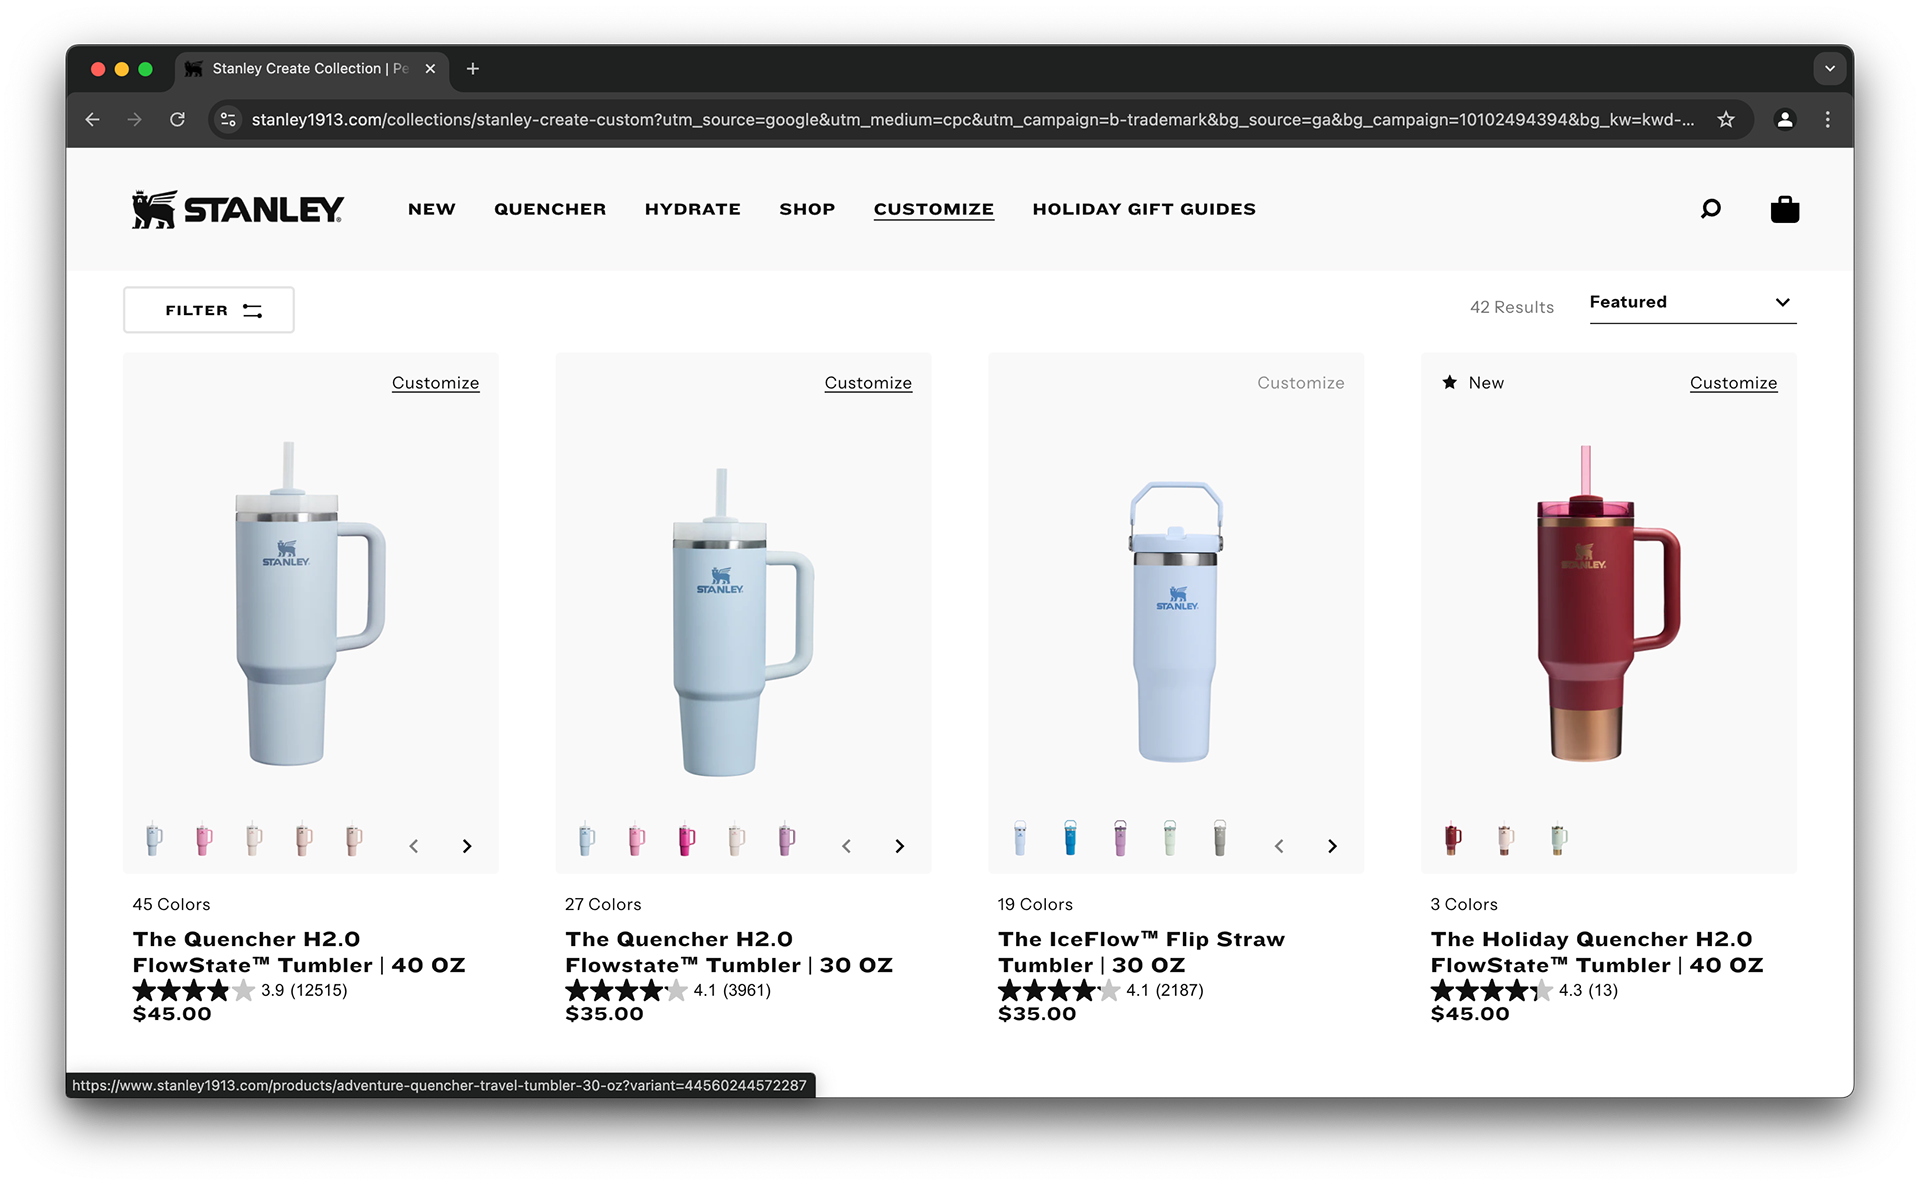Open The Quencher H2.0 Flowstate Tumbler 30 OZ title

729,952
